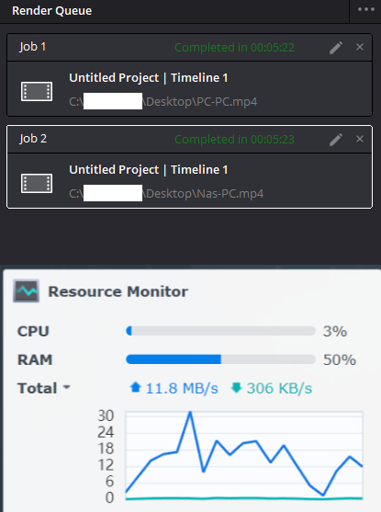The image size is (381, 512).
Task: Remove Job 2 using X icon
Action: [x=360, y=139]
